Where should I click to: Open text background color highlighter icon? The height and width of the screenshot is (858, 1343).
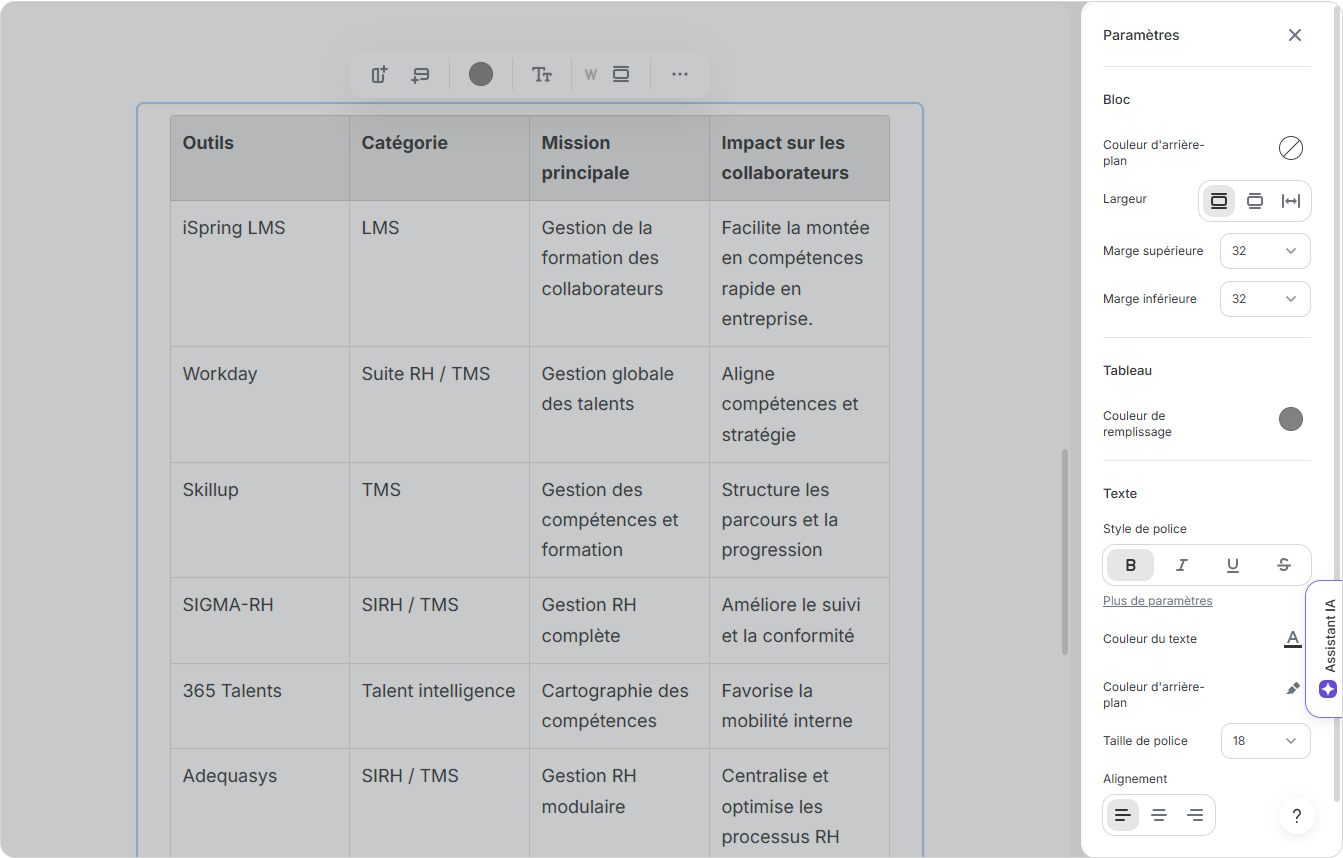(1292, 688)
